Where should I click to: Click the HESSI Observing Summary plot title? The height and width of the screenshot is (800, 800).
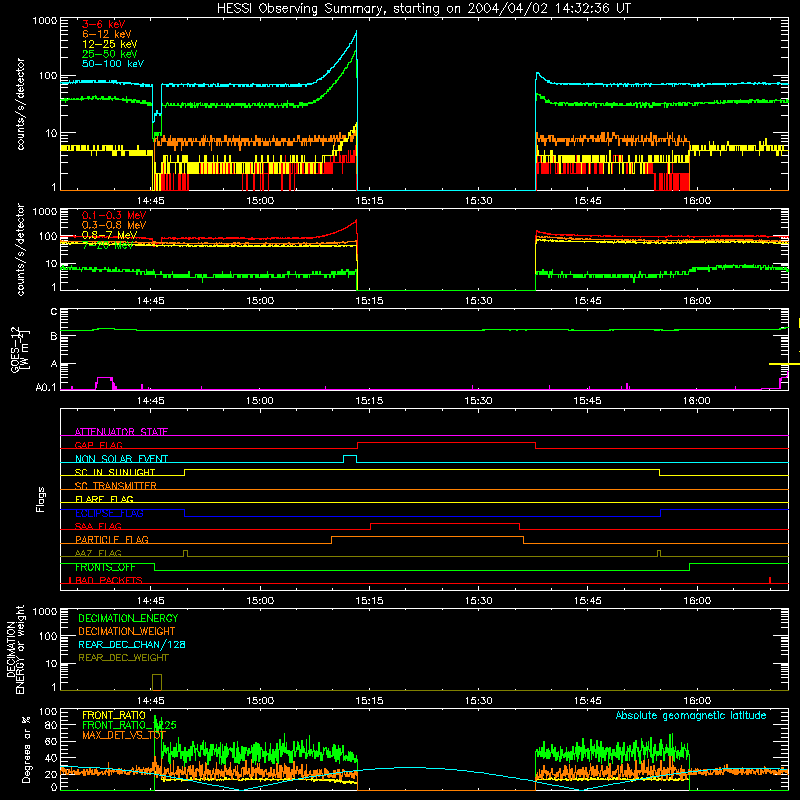(424, 9)
